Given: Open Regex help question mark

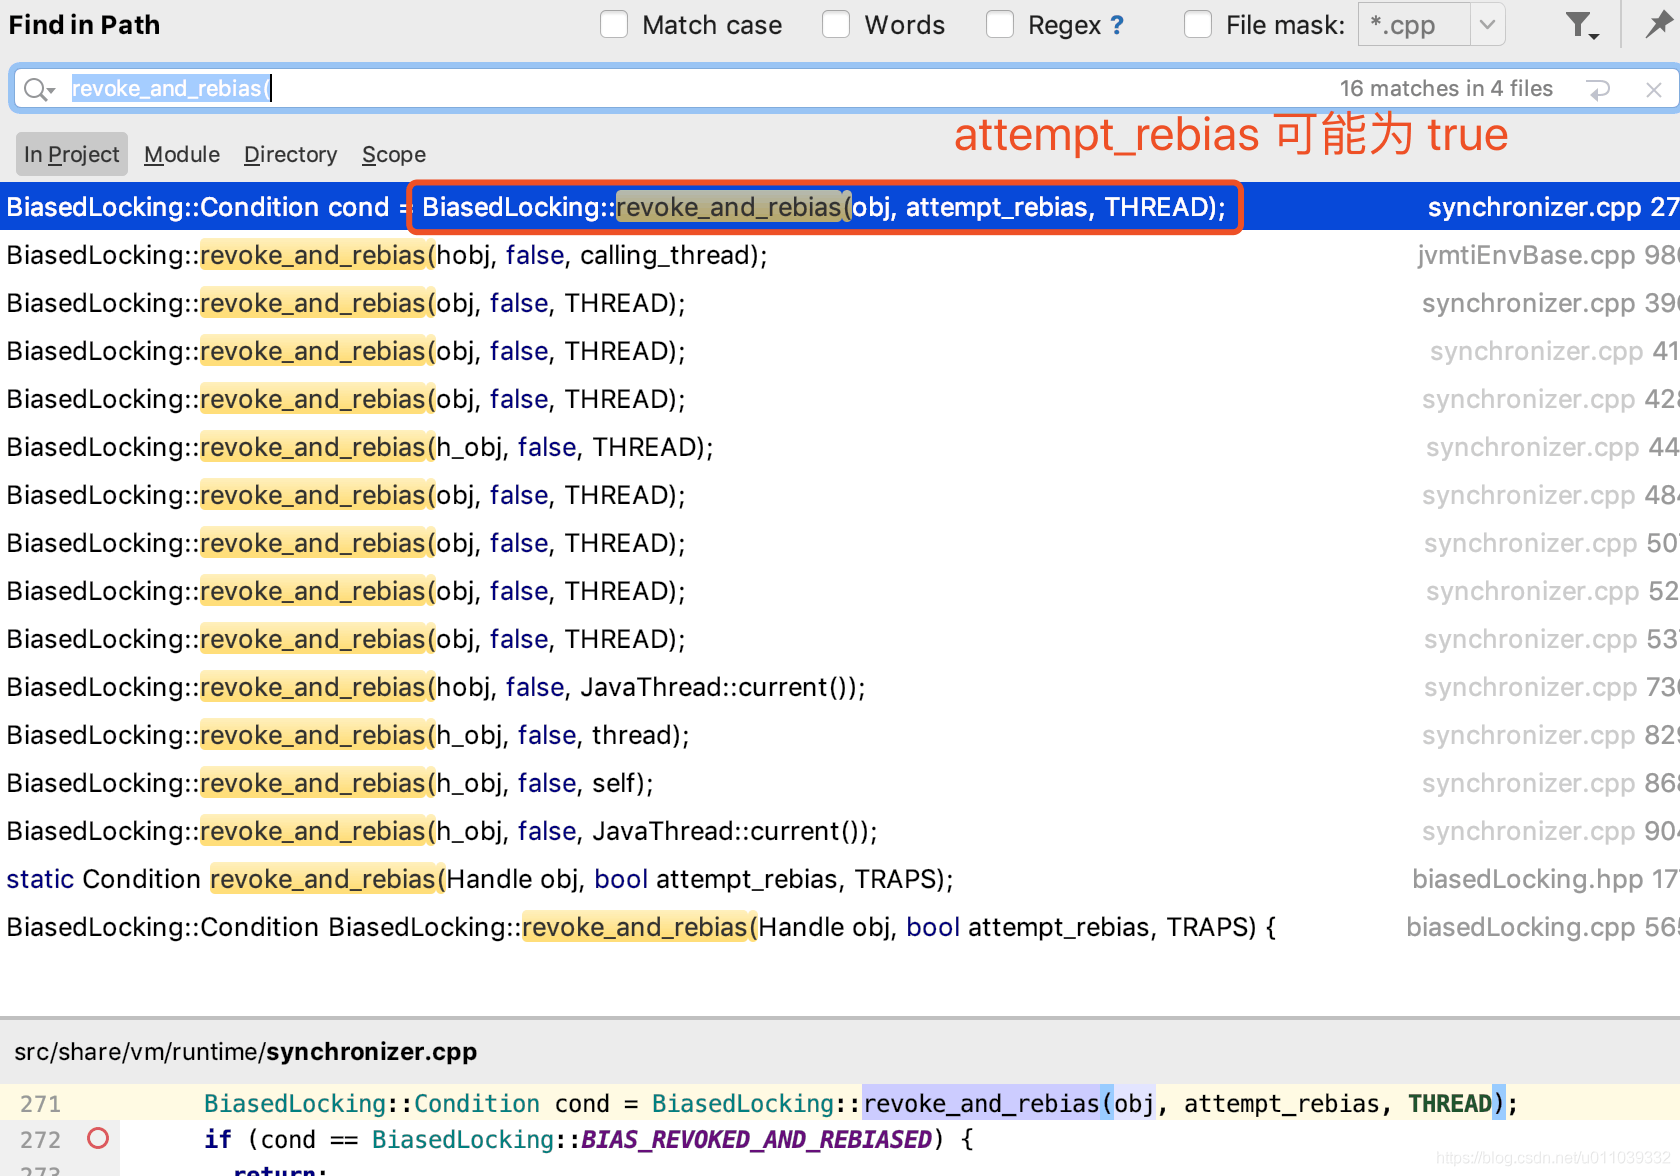Looking at the screenshot, I should pos(1117,25).
